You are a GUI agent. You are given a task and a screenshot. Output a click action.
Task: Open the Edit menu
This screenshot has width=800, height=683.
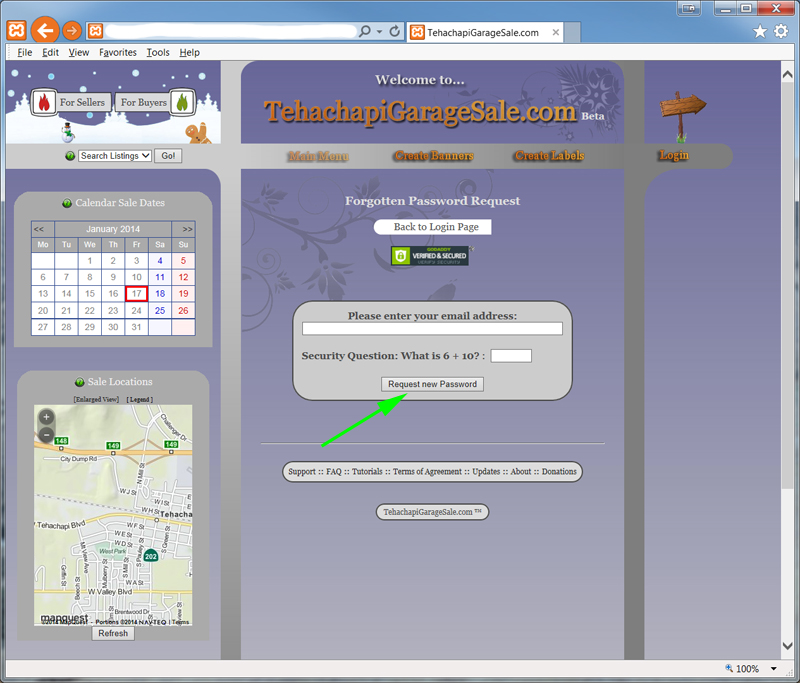(50, 53)
